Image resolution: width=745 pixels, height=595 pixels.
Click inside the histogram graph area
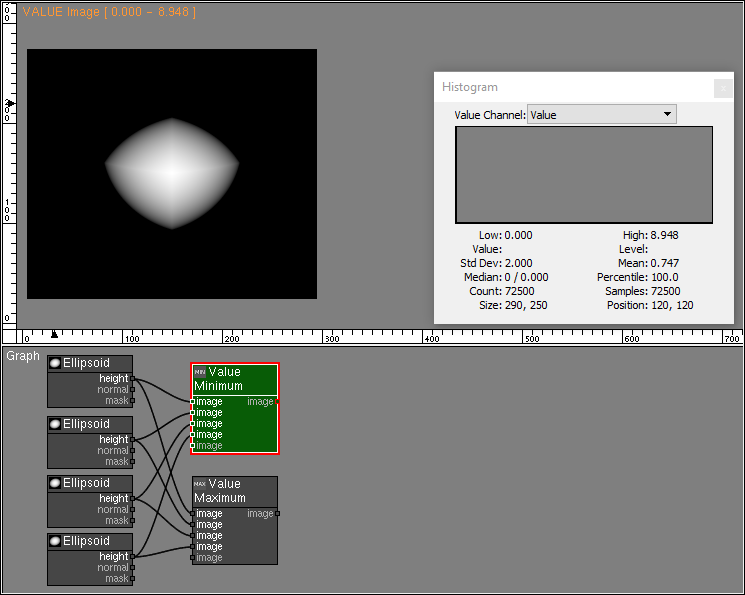(583, 175)
